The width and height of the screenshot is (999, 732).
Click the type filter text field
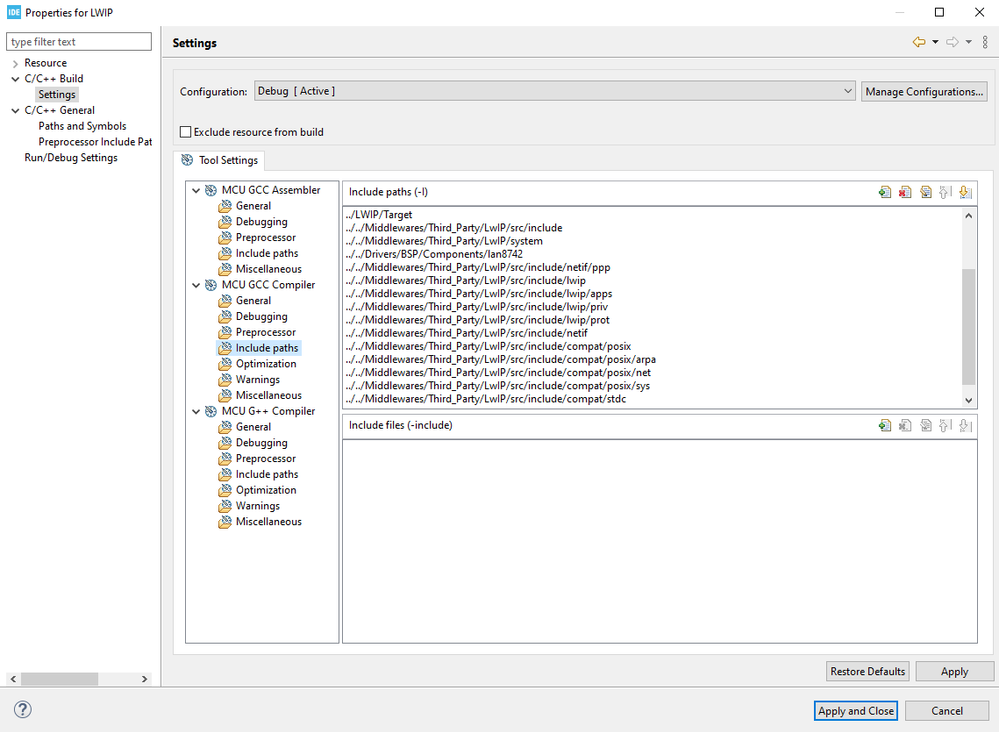(79, 41)
